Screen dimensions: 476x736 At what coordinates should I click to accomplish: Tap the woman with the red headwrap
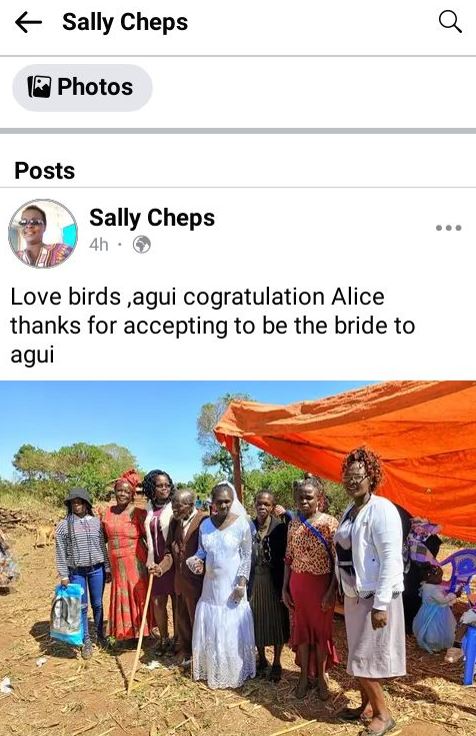(x=124, y=555)
